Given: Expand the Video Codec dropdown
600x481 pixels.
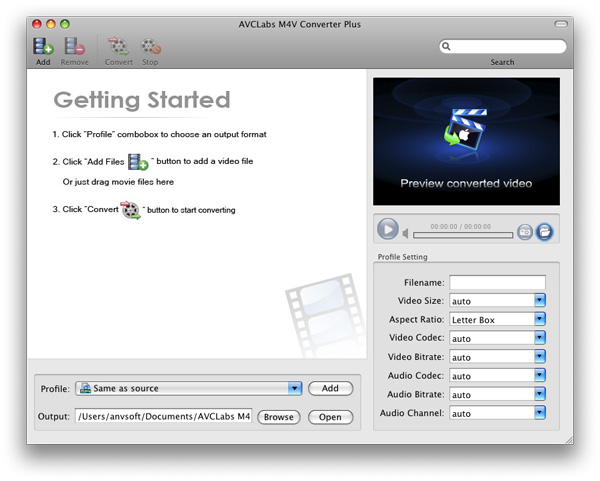Looking at the screenshot, I should click(x=540, y=338).
